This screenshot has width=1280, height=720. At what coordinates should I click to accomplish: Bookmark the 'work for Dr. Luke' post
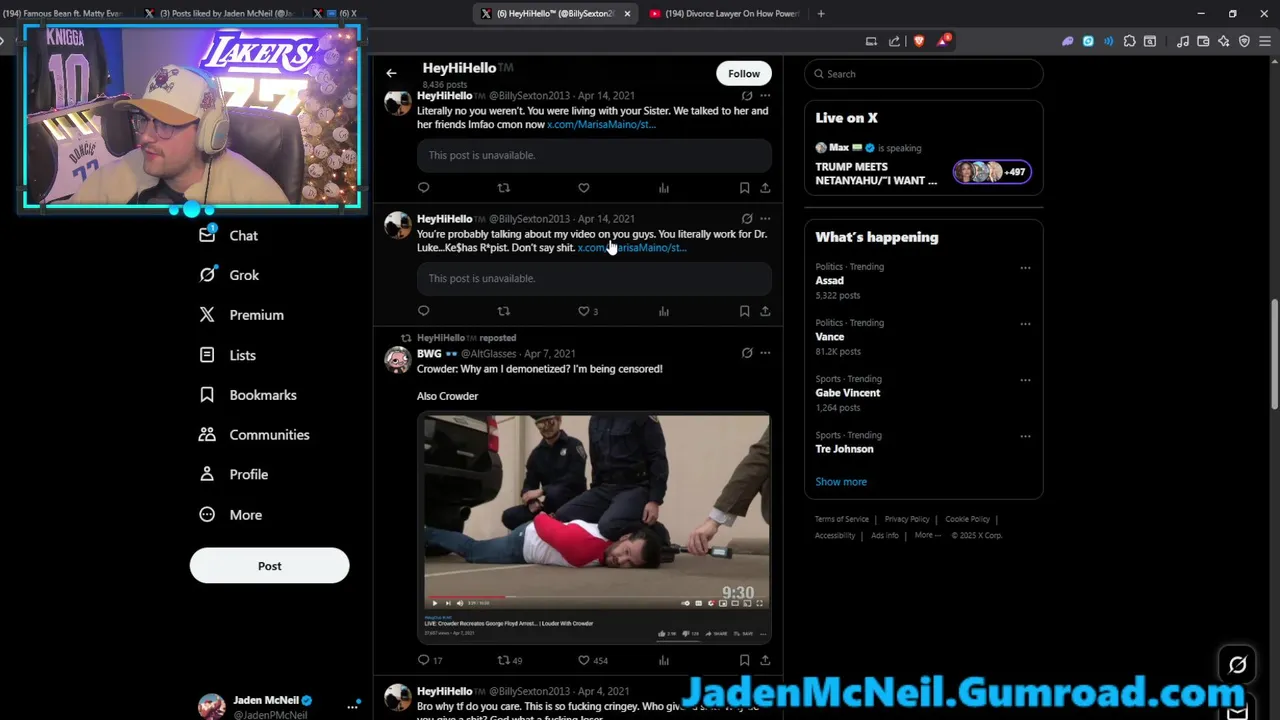744,311
